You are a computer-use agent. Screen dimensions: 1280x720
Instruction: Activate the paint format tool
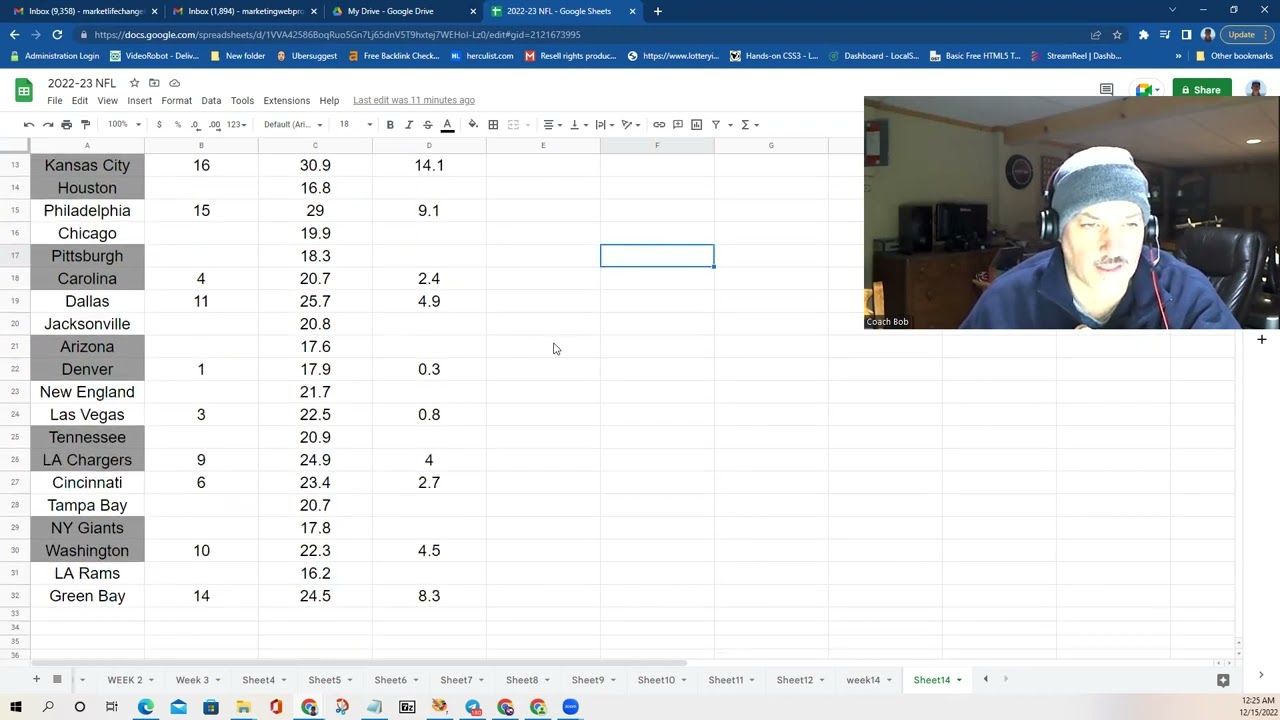pyautogui.click(x=85, y=124)
